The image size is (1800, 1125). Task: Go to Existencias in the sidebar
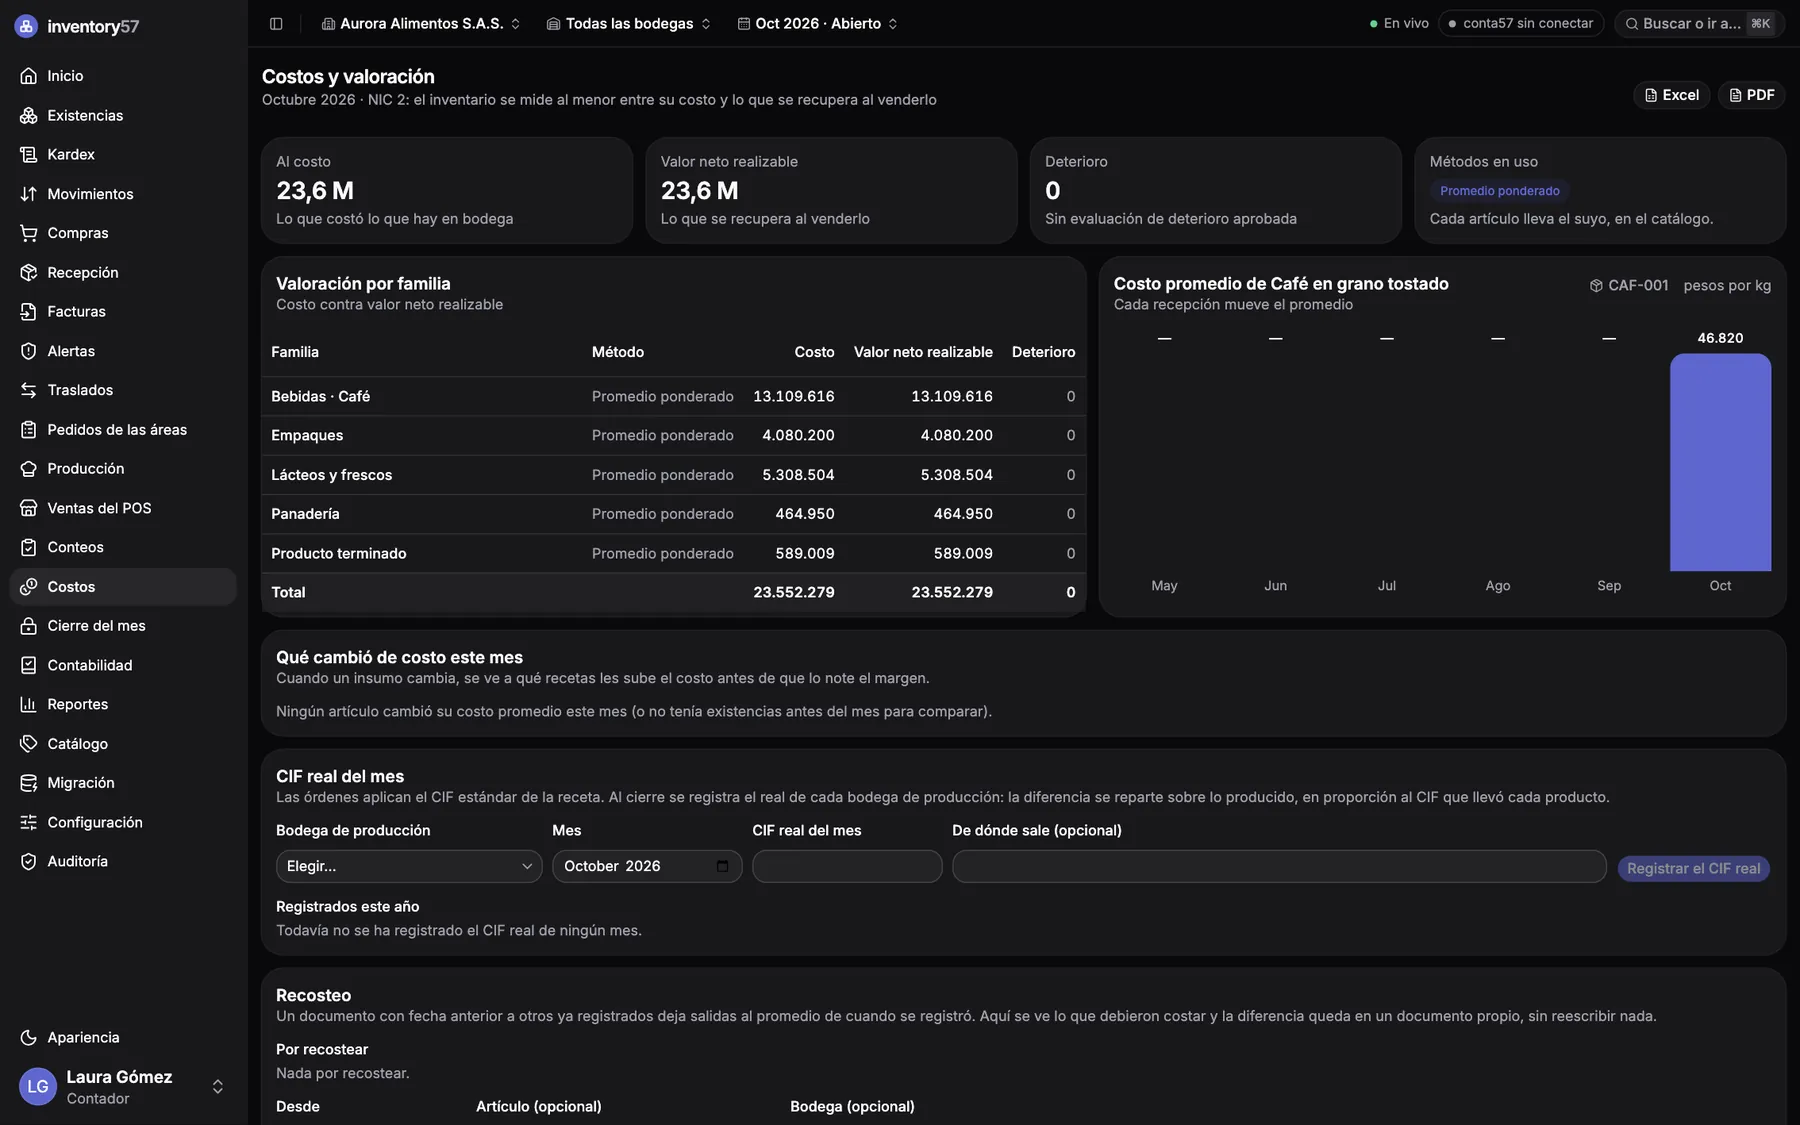pyautogui.click(x=123, y=115)
